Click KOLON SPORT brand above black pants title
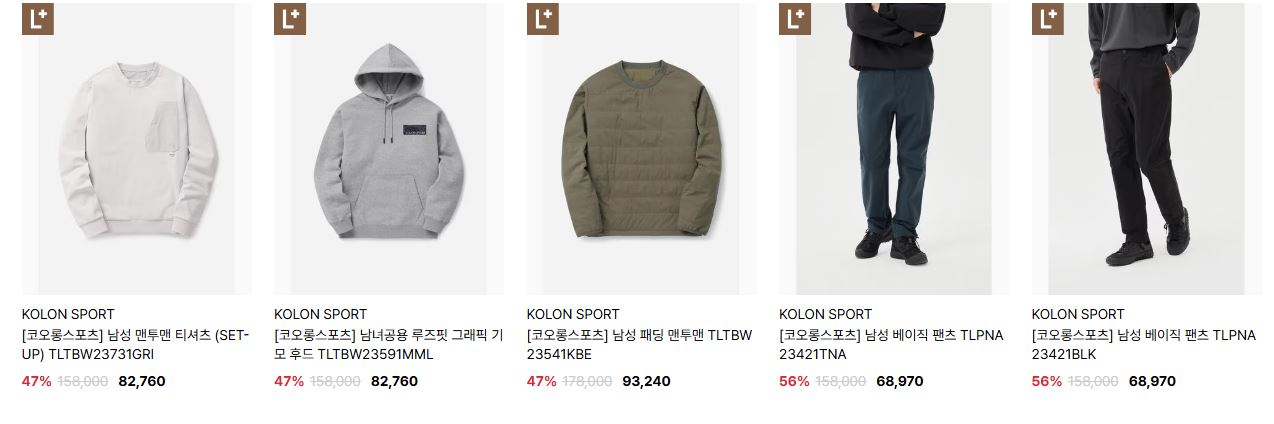The width and height of the screenshot is (1274, 424). (x=1078, y=314)
